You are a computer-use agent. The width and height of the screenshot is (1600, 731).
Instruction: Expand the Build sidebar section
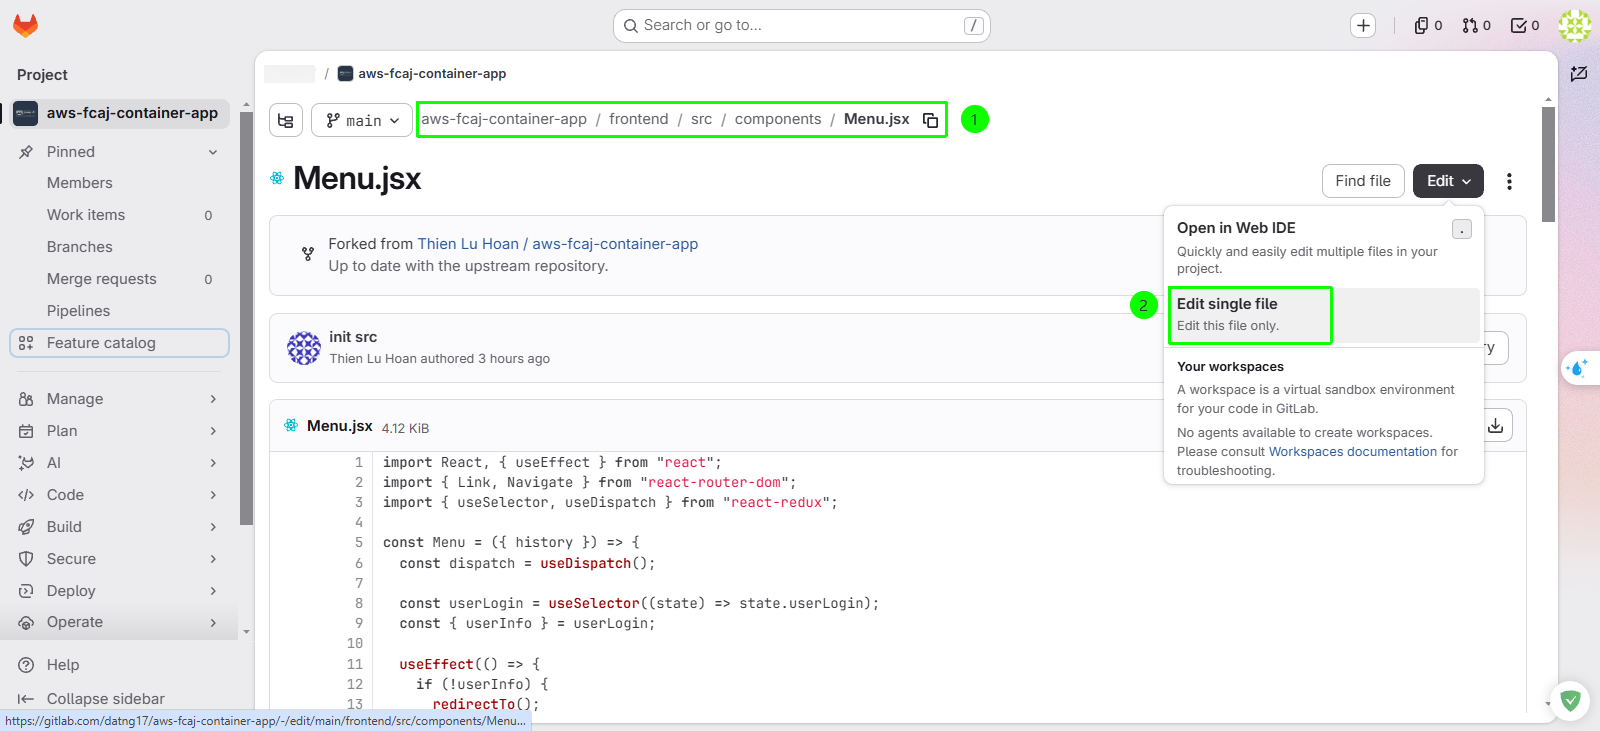(x=120, y=527)
